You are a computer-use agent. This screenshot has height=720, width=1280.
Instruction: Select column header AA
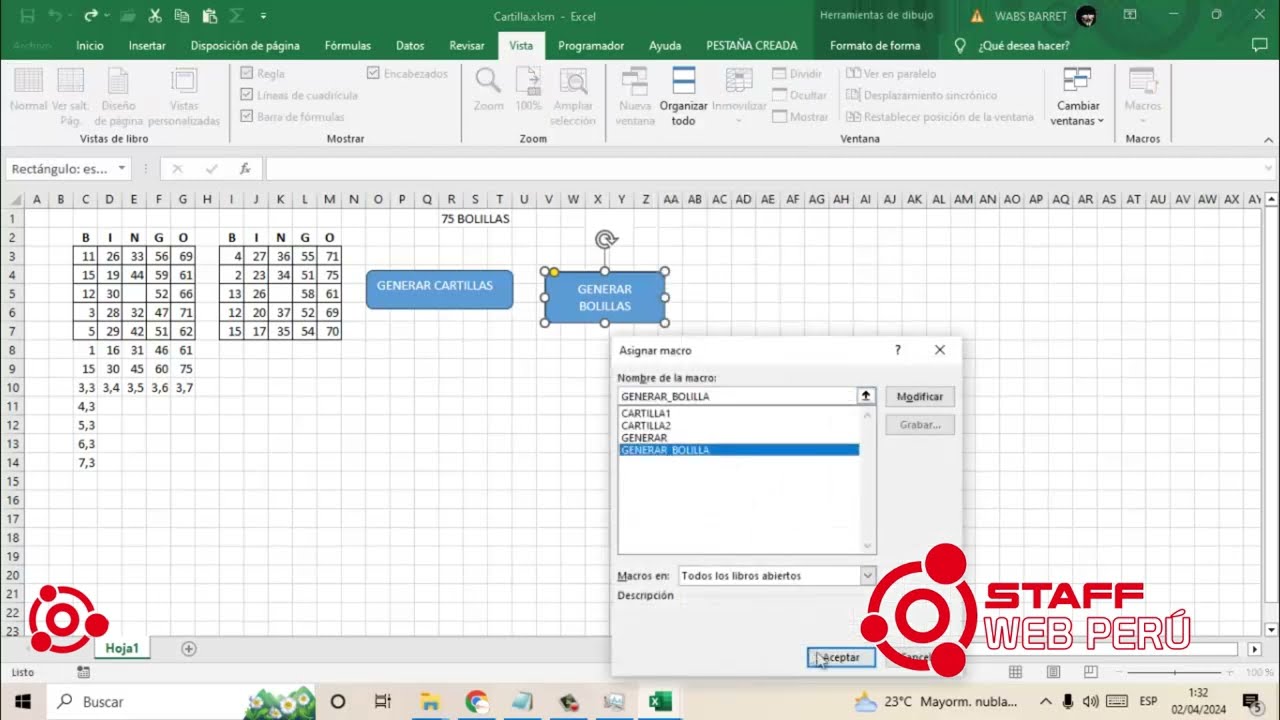click(x=670, y=200)
